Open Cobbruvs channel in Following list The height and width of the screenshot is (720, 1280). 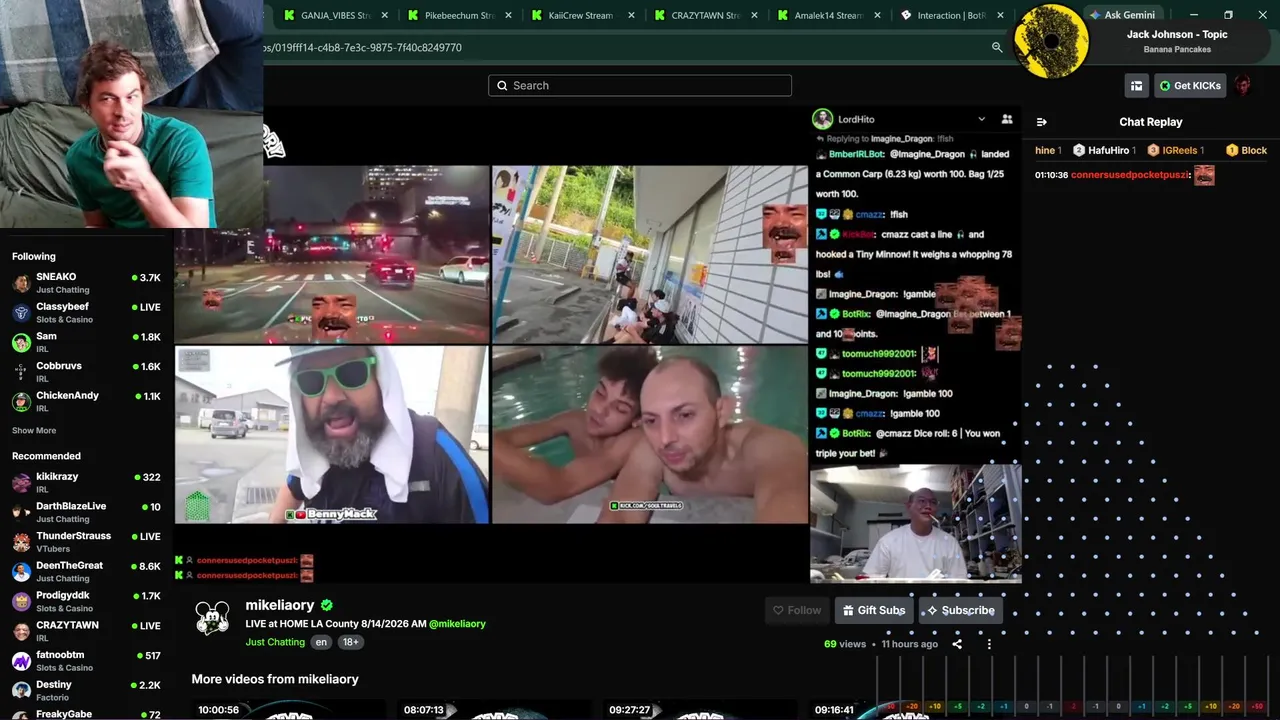pyautogui.click(x=87, y=372)
